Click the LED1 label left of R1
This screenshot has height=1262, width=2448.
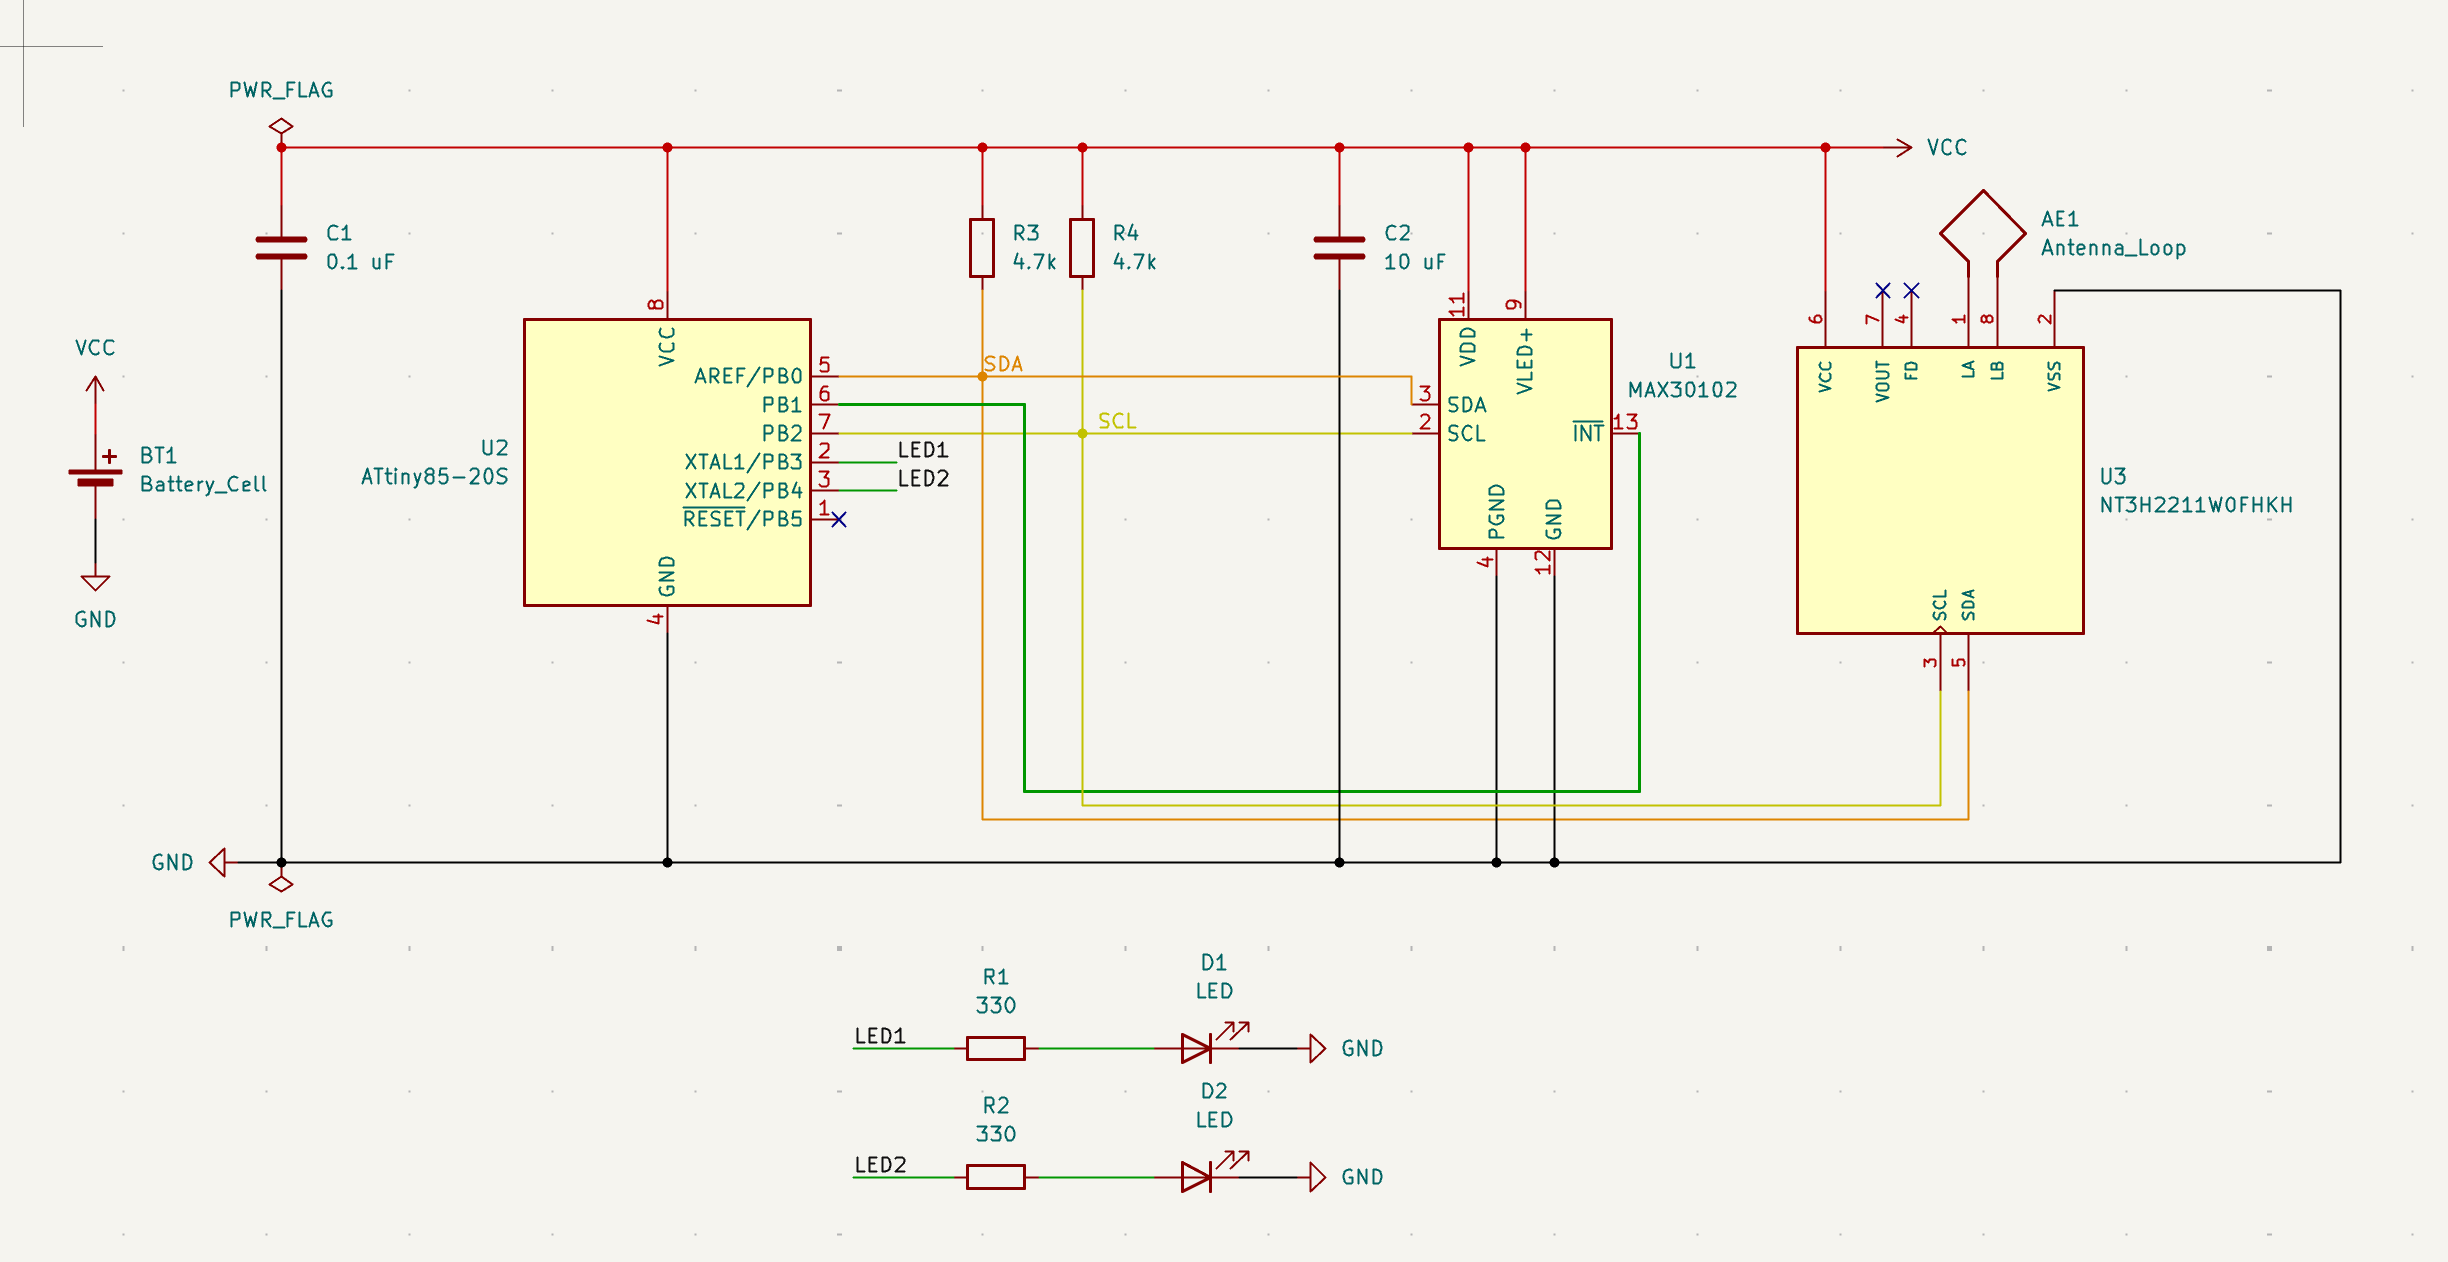[x=880, y=1036]
